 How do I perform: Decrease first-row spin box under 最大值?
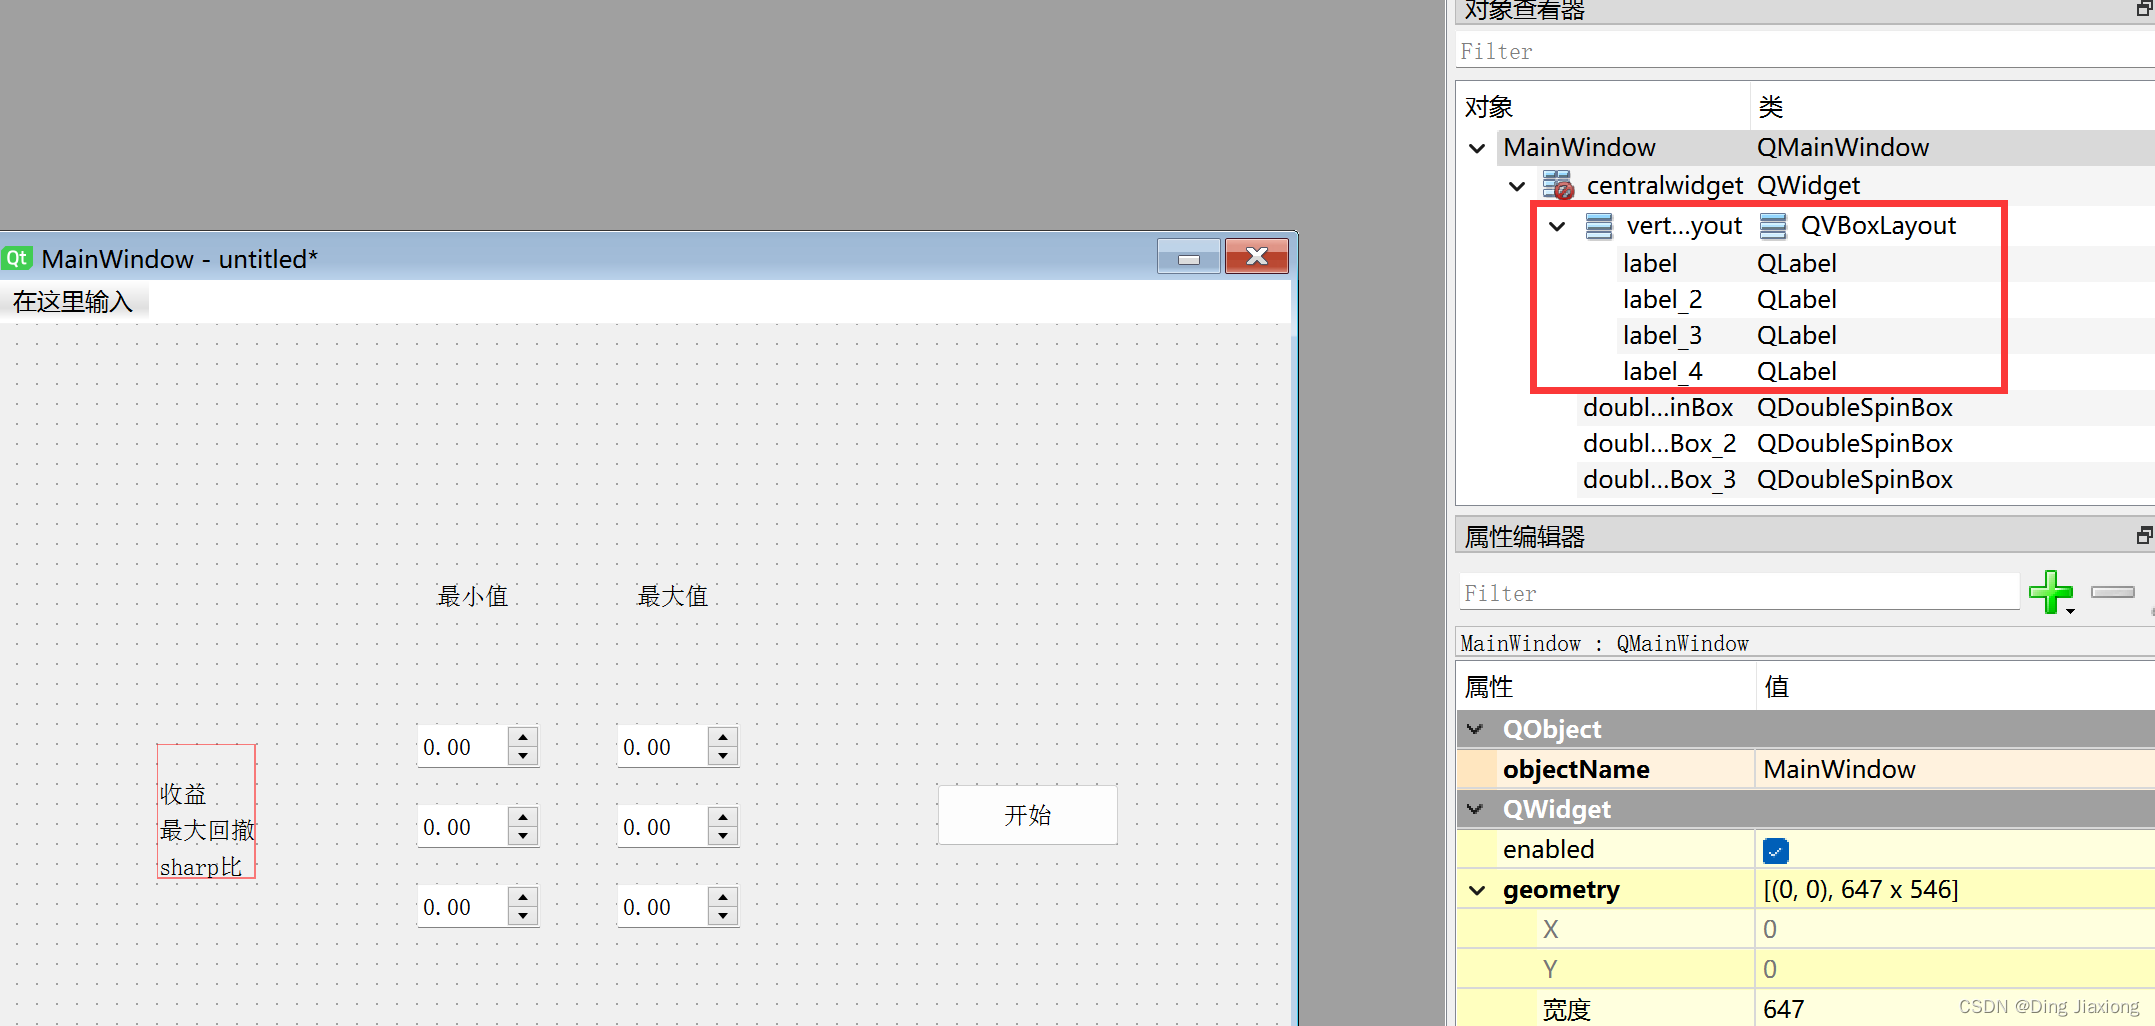click(723, 756)
